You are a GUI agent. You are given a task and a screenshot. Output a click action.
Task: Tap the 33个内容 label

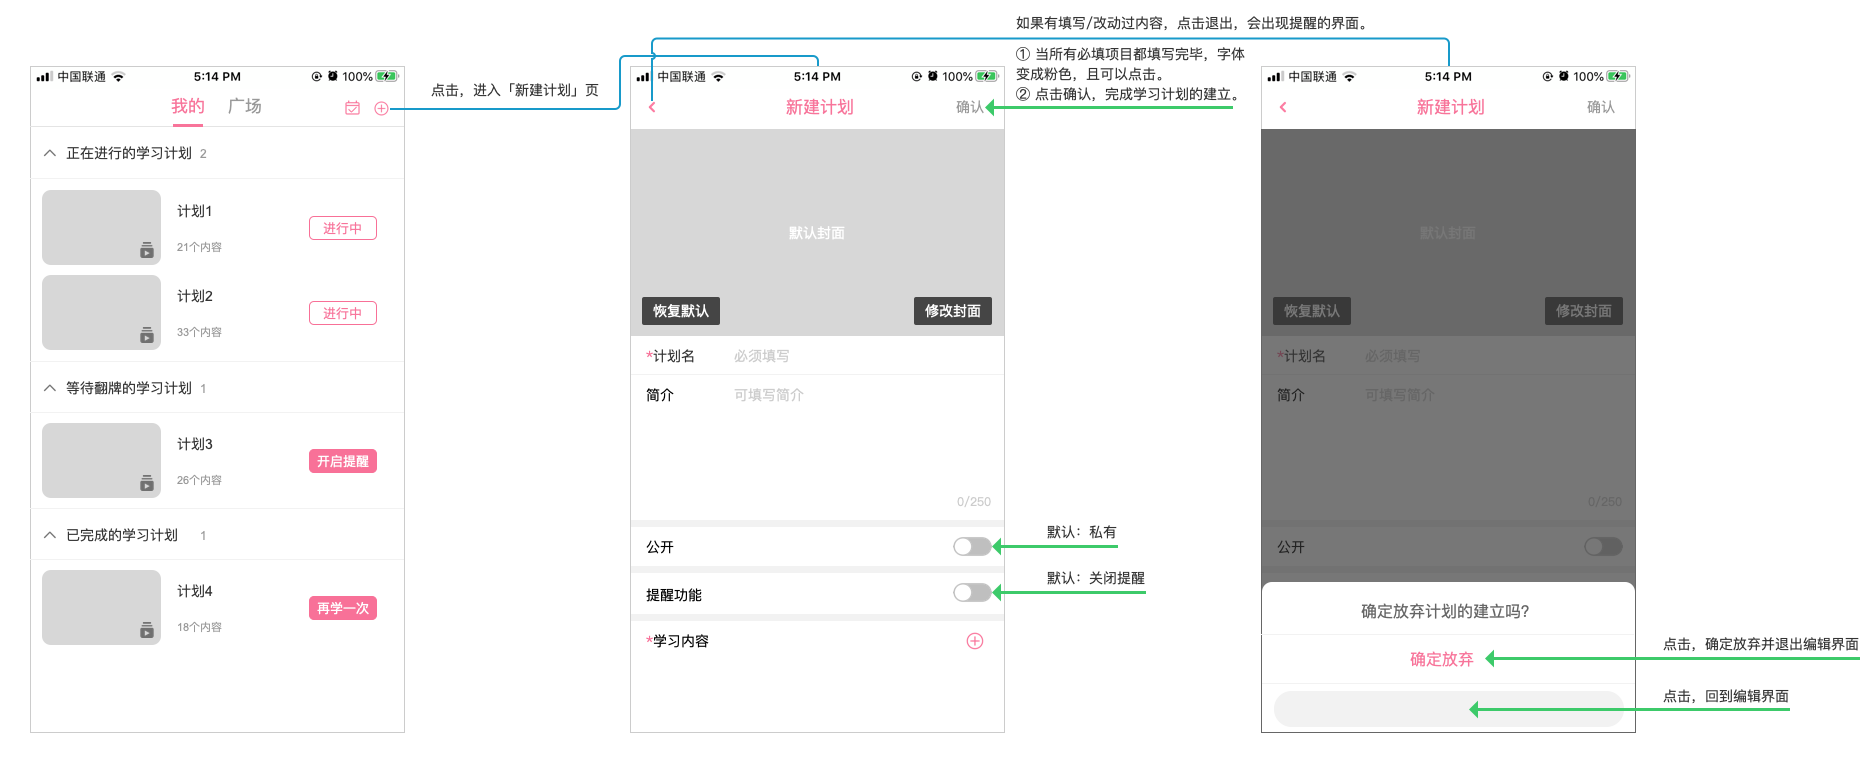[x=199, y=332]
